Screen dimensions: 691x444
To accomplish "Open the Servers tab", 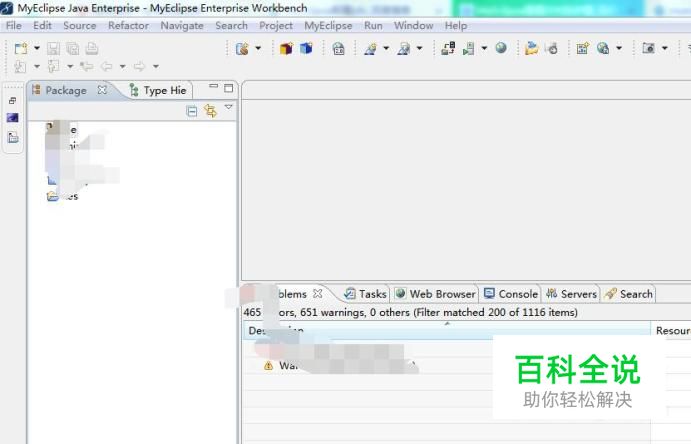I will (571, 294).
